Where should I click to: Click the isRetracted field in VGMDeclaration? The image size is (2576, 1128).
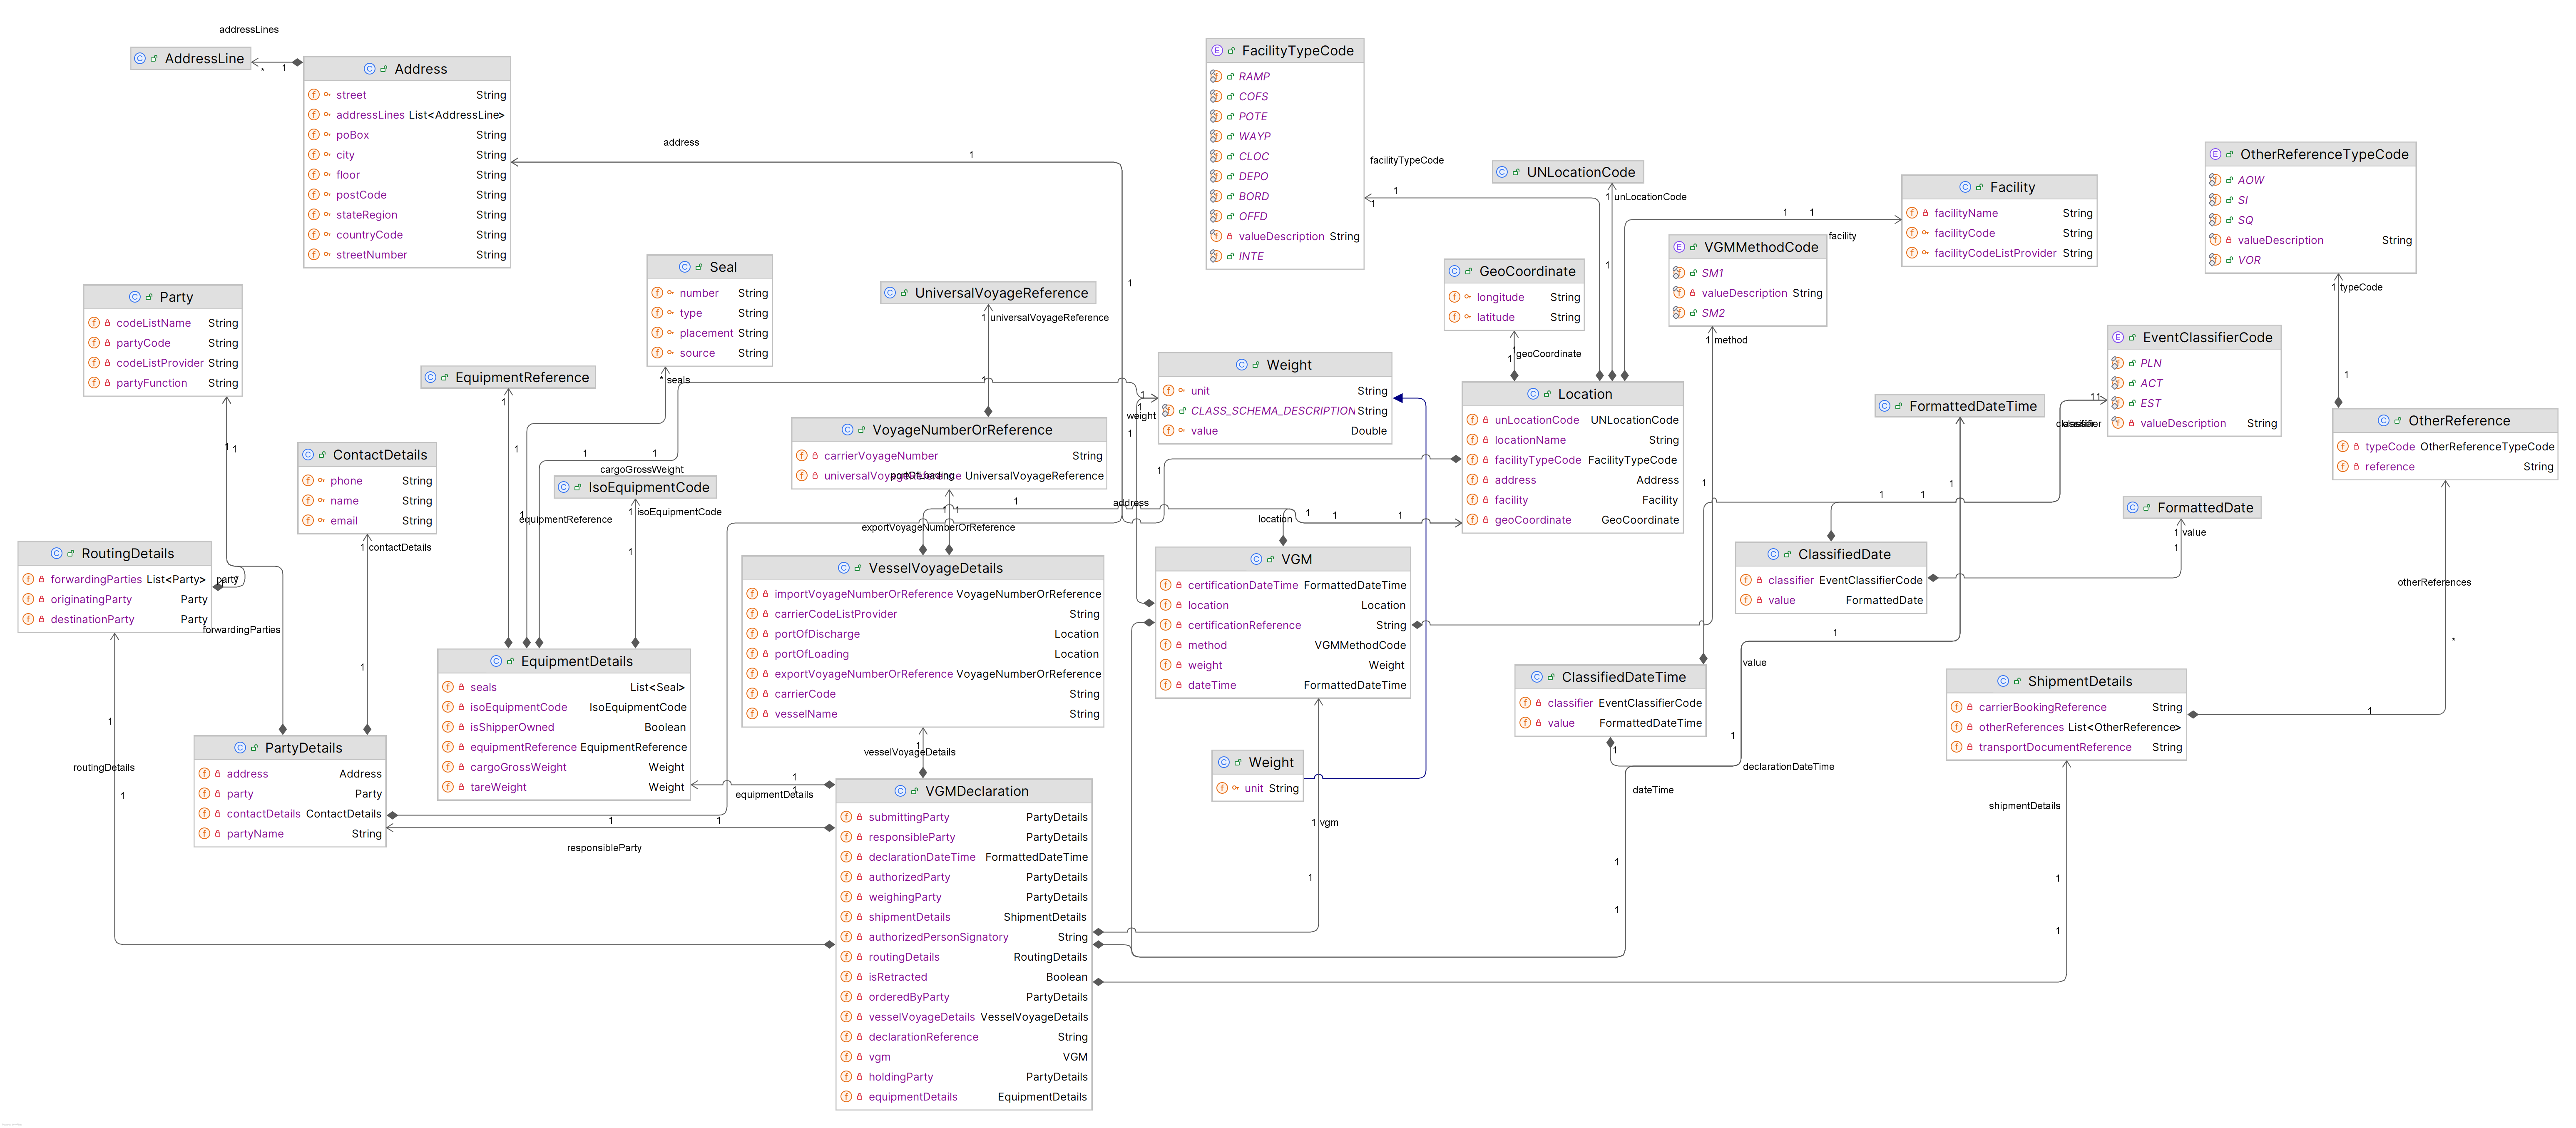tap(897, 977)
